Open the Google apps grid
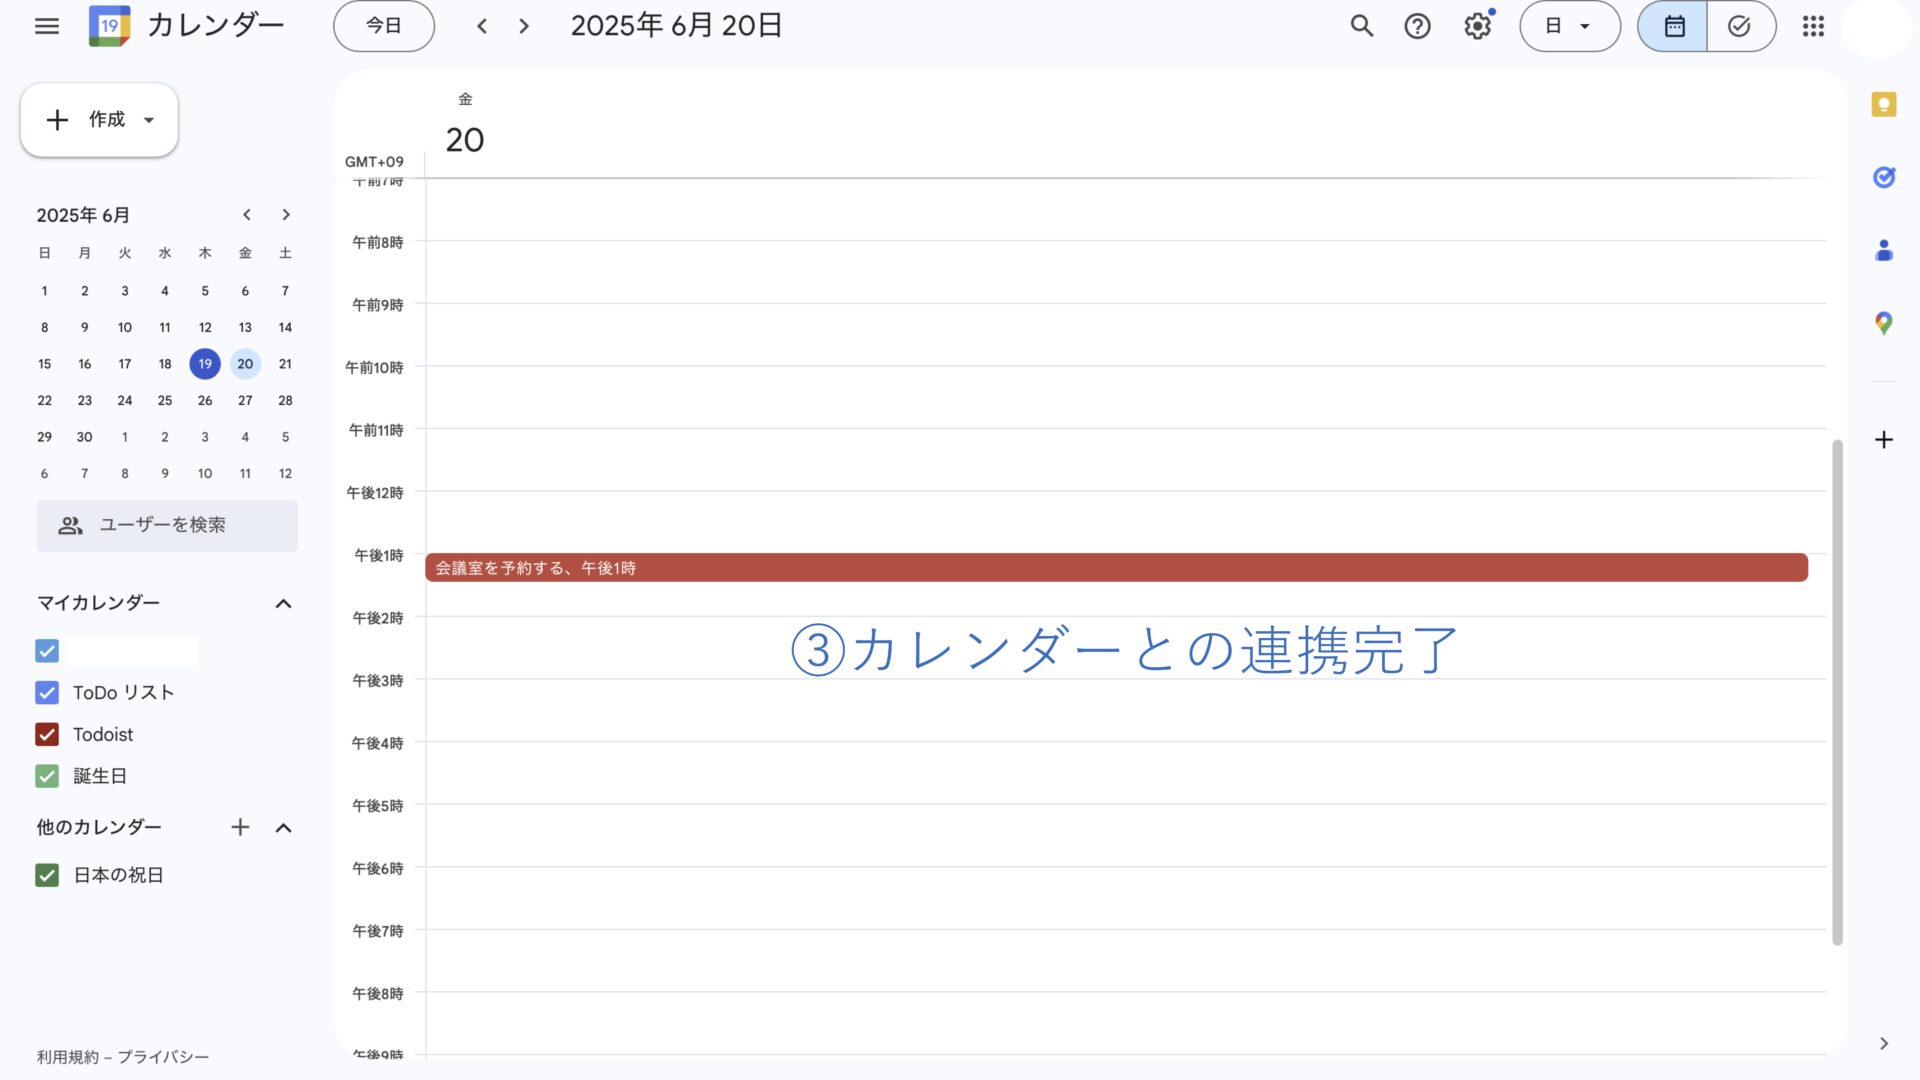The height and width of the screenshot is (1080, 1920). pyautogui.click(x=1813, y=26)
